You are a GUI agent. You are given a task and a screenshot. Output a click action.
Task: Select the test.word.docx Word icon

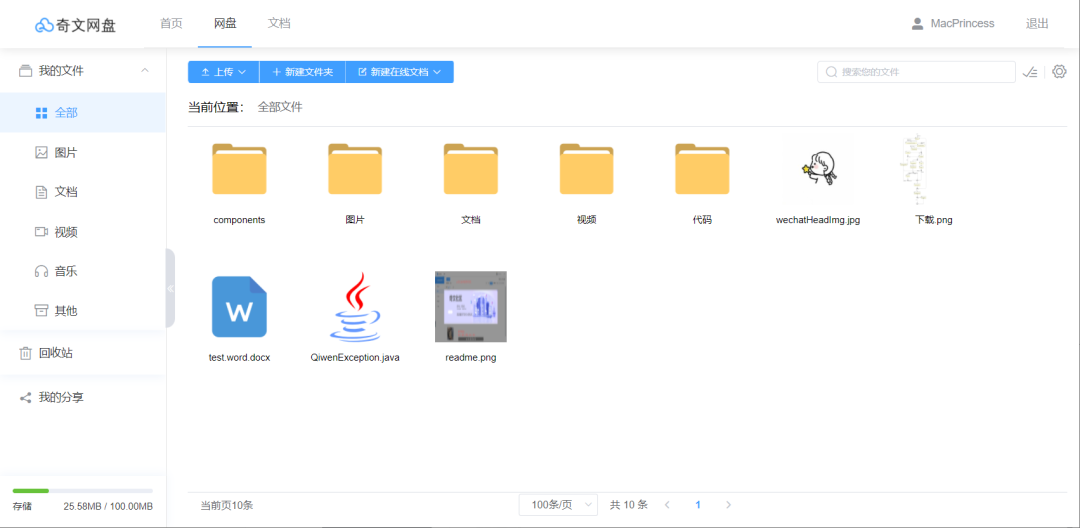(239, 306)
